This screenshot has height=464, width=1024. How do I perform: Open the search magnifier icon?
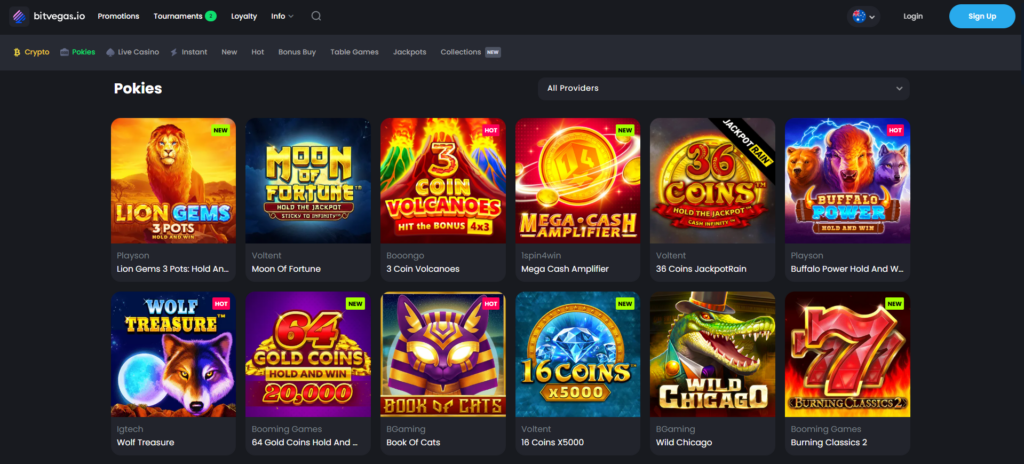[316, 16]
